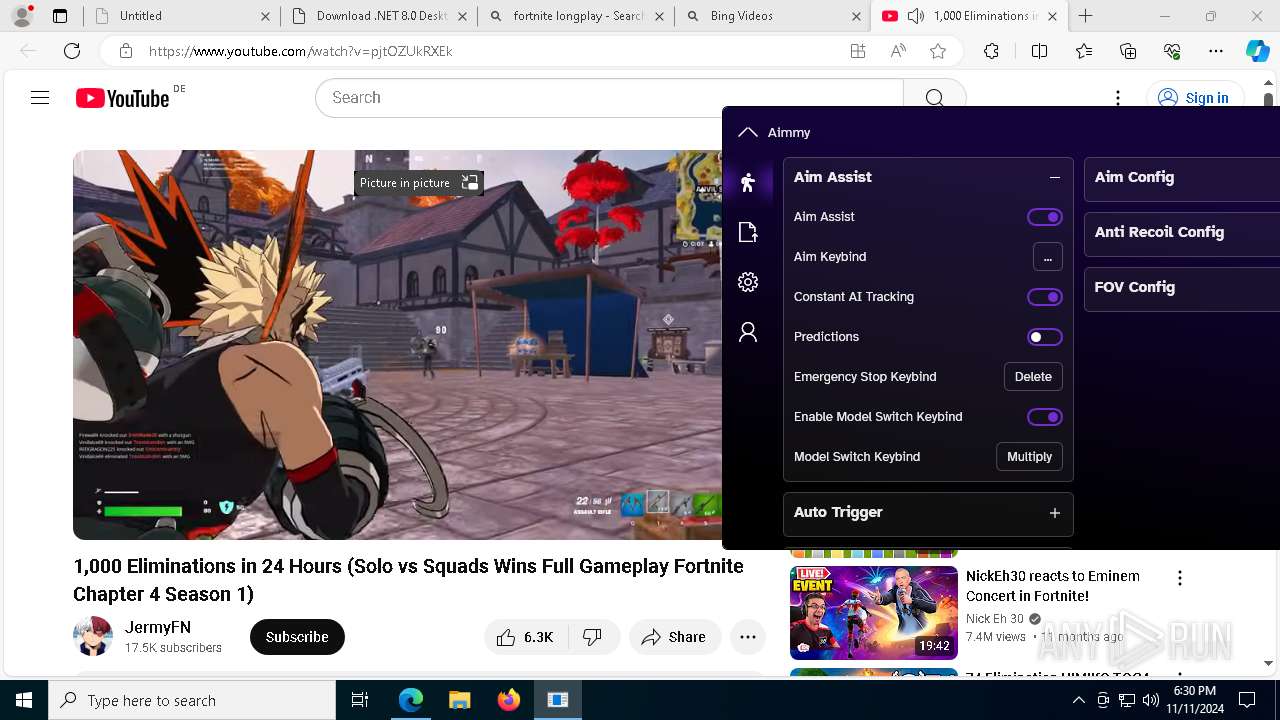Subscribe to JermyFN channel

(297, 637)
